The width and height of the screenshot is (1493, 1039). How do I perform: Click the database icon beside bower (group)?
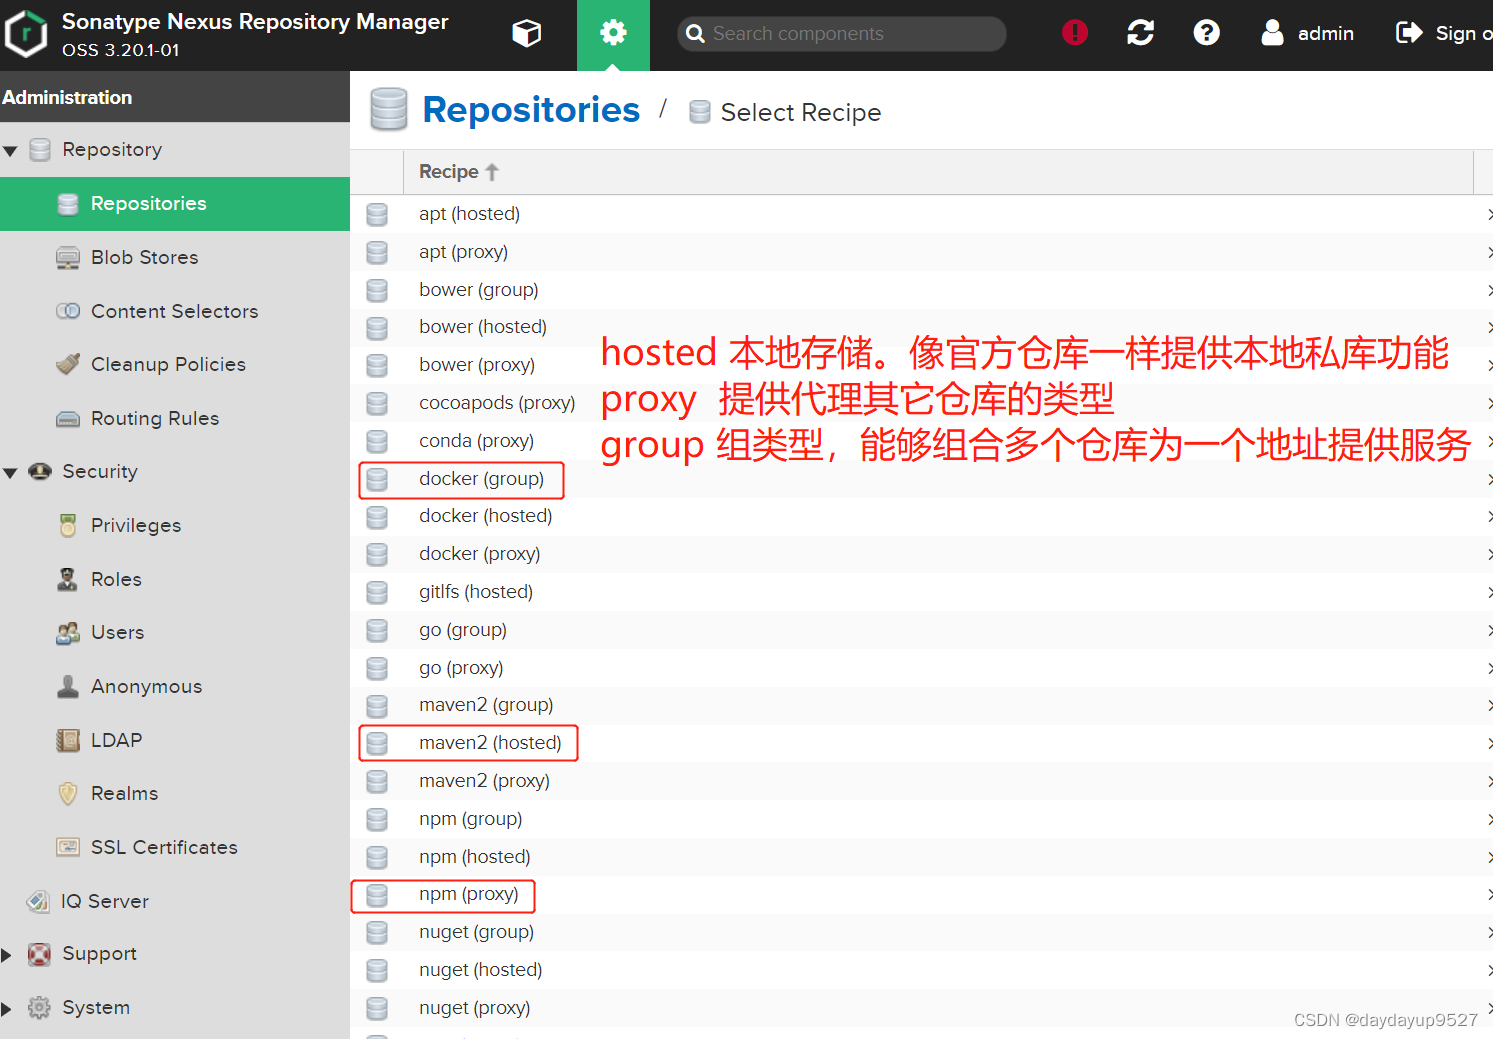[x=377, y=290]
